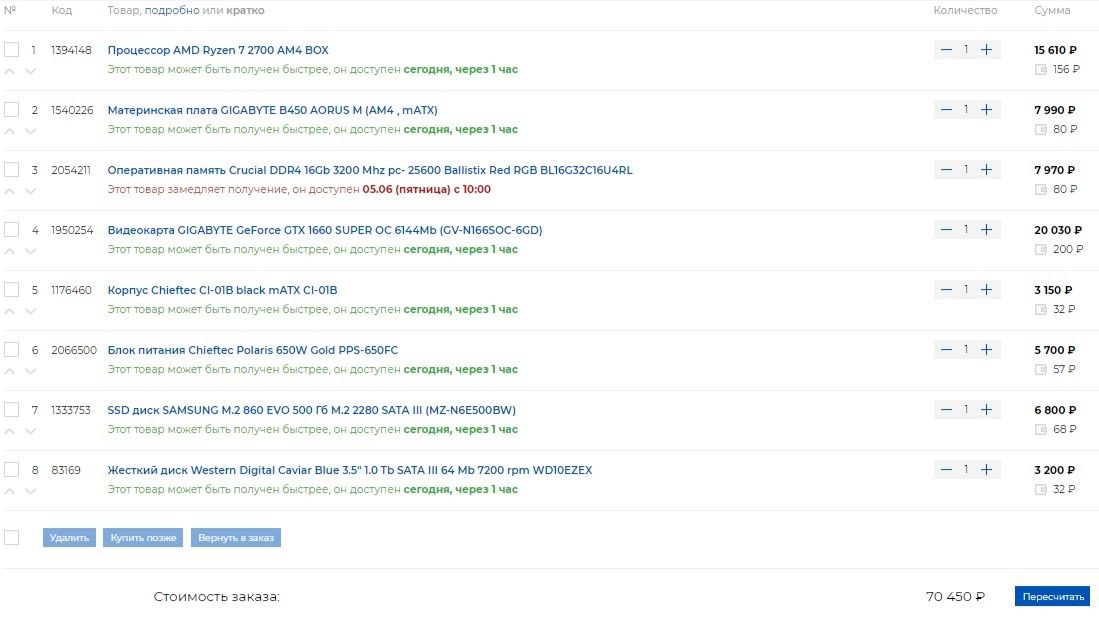Viewport: 1099px width, 618px height.
Task: Increase quantity of Crucial DDR4 16Gb memory
Action: (986, 170)
